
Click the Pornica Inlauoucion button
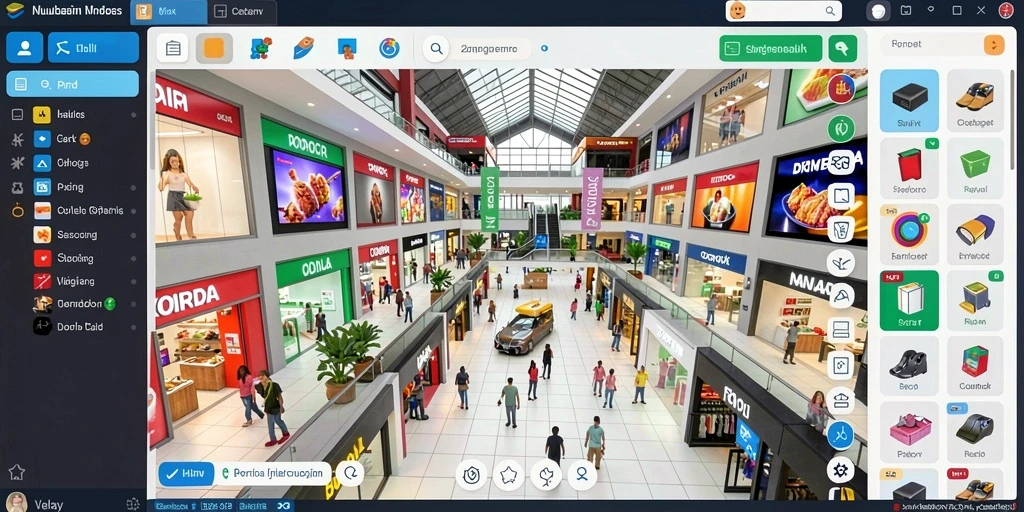click(273, 474)
